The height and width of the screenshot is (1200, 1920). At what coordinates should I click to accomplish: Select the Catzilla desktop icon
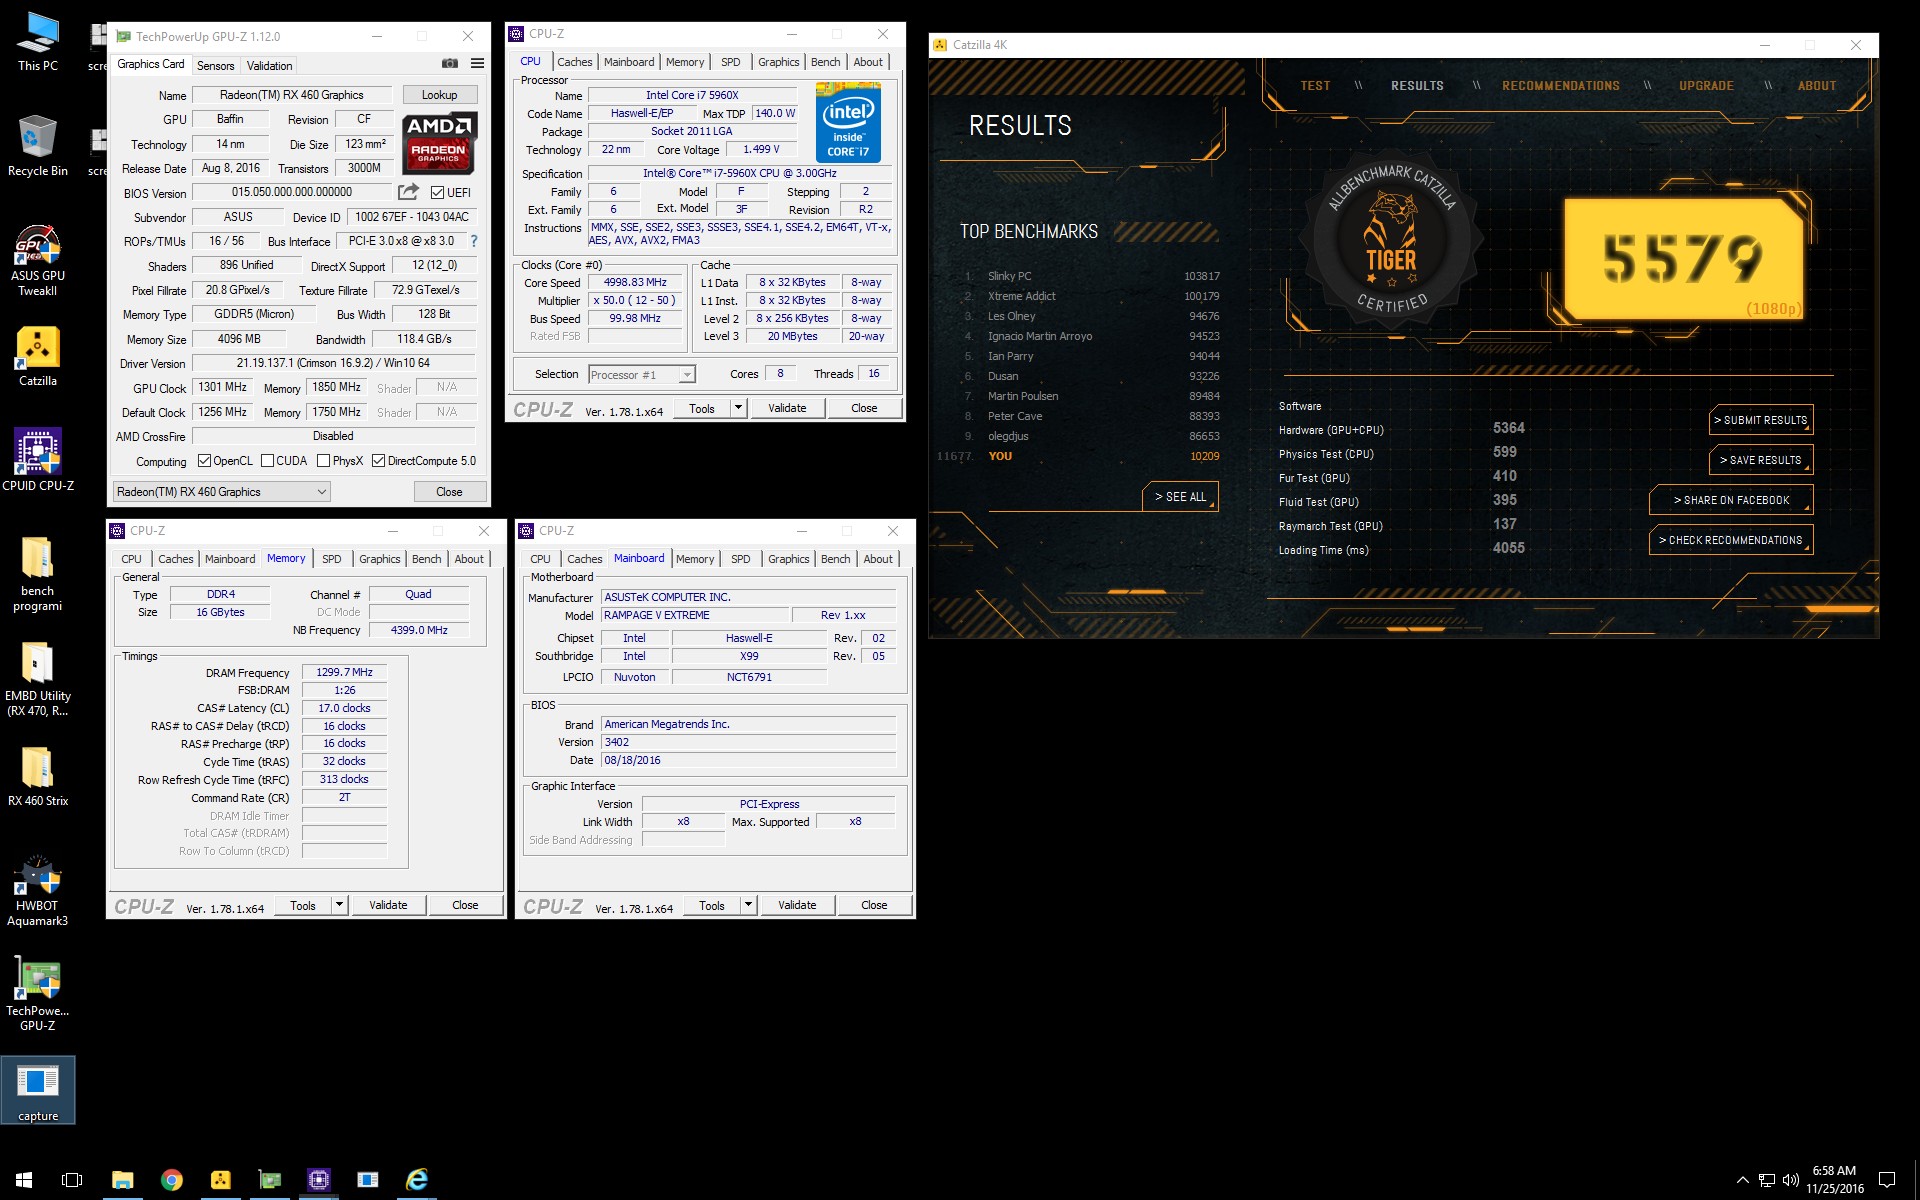pyautogui.click(x=38, y=357)
